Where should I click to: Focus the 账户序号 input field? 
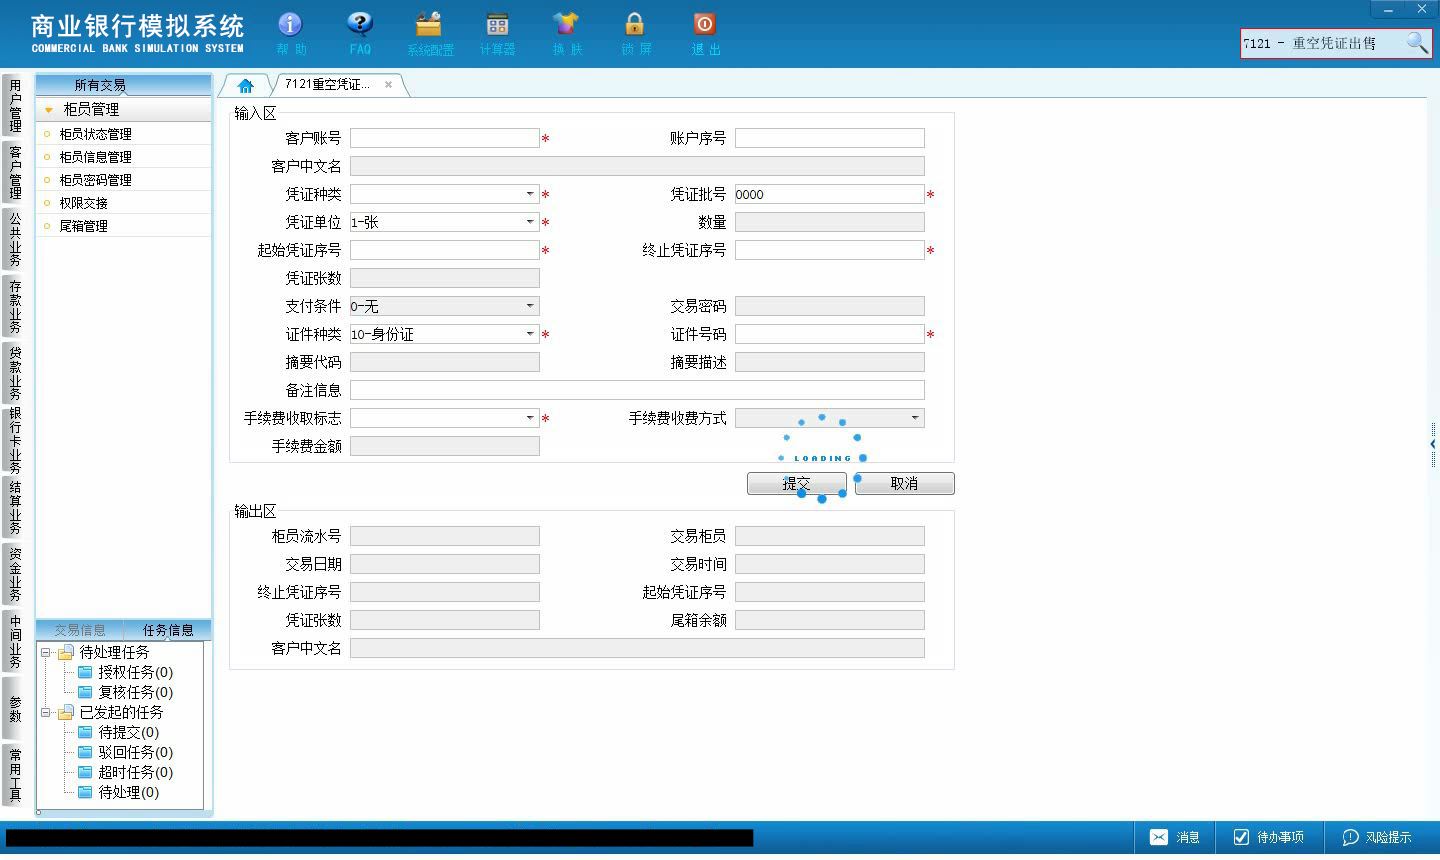(830, 138)
